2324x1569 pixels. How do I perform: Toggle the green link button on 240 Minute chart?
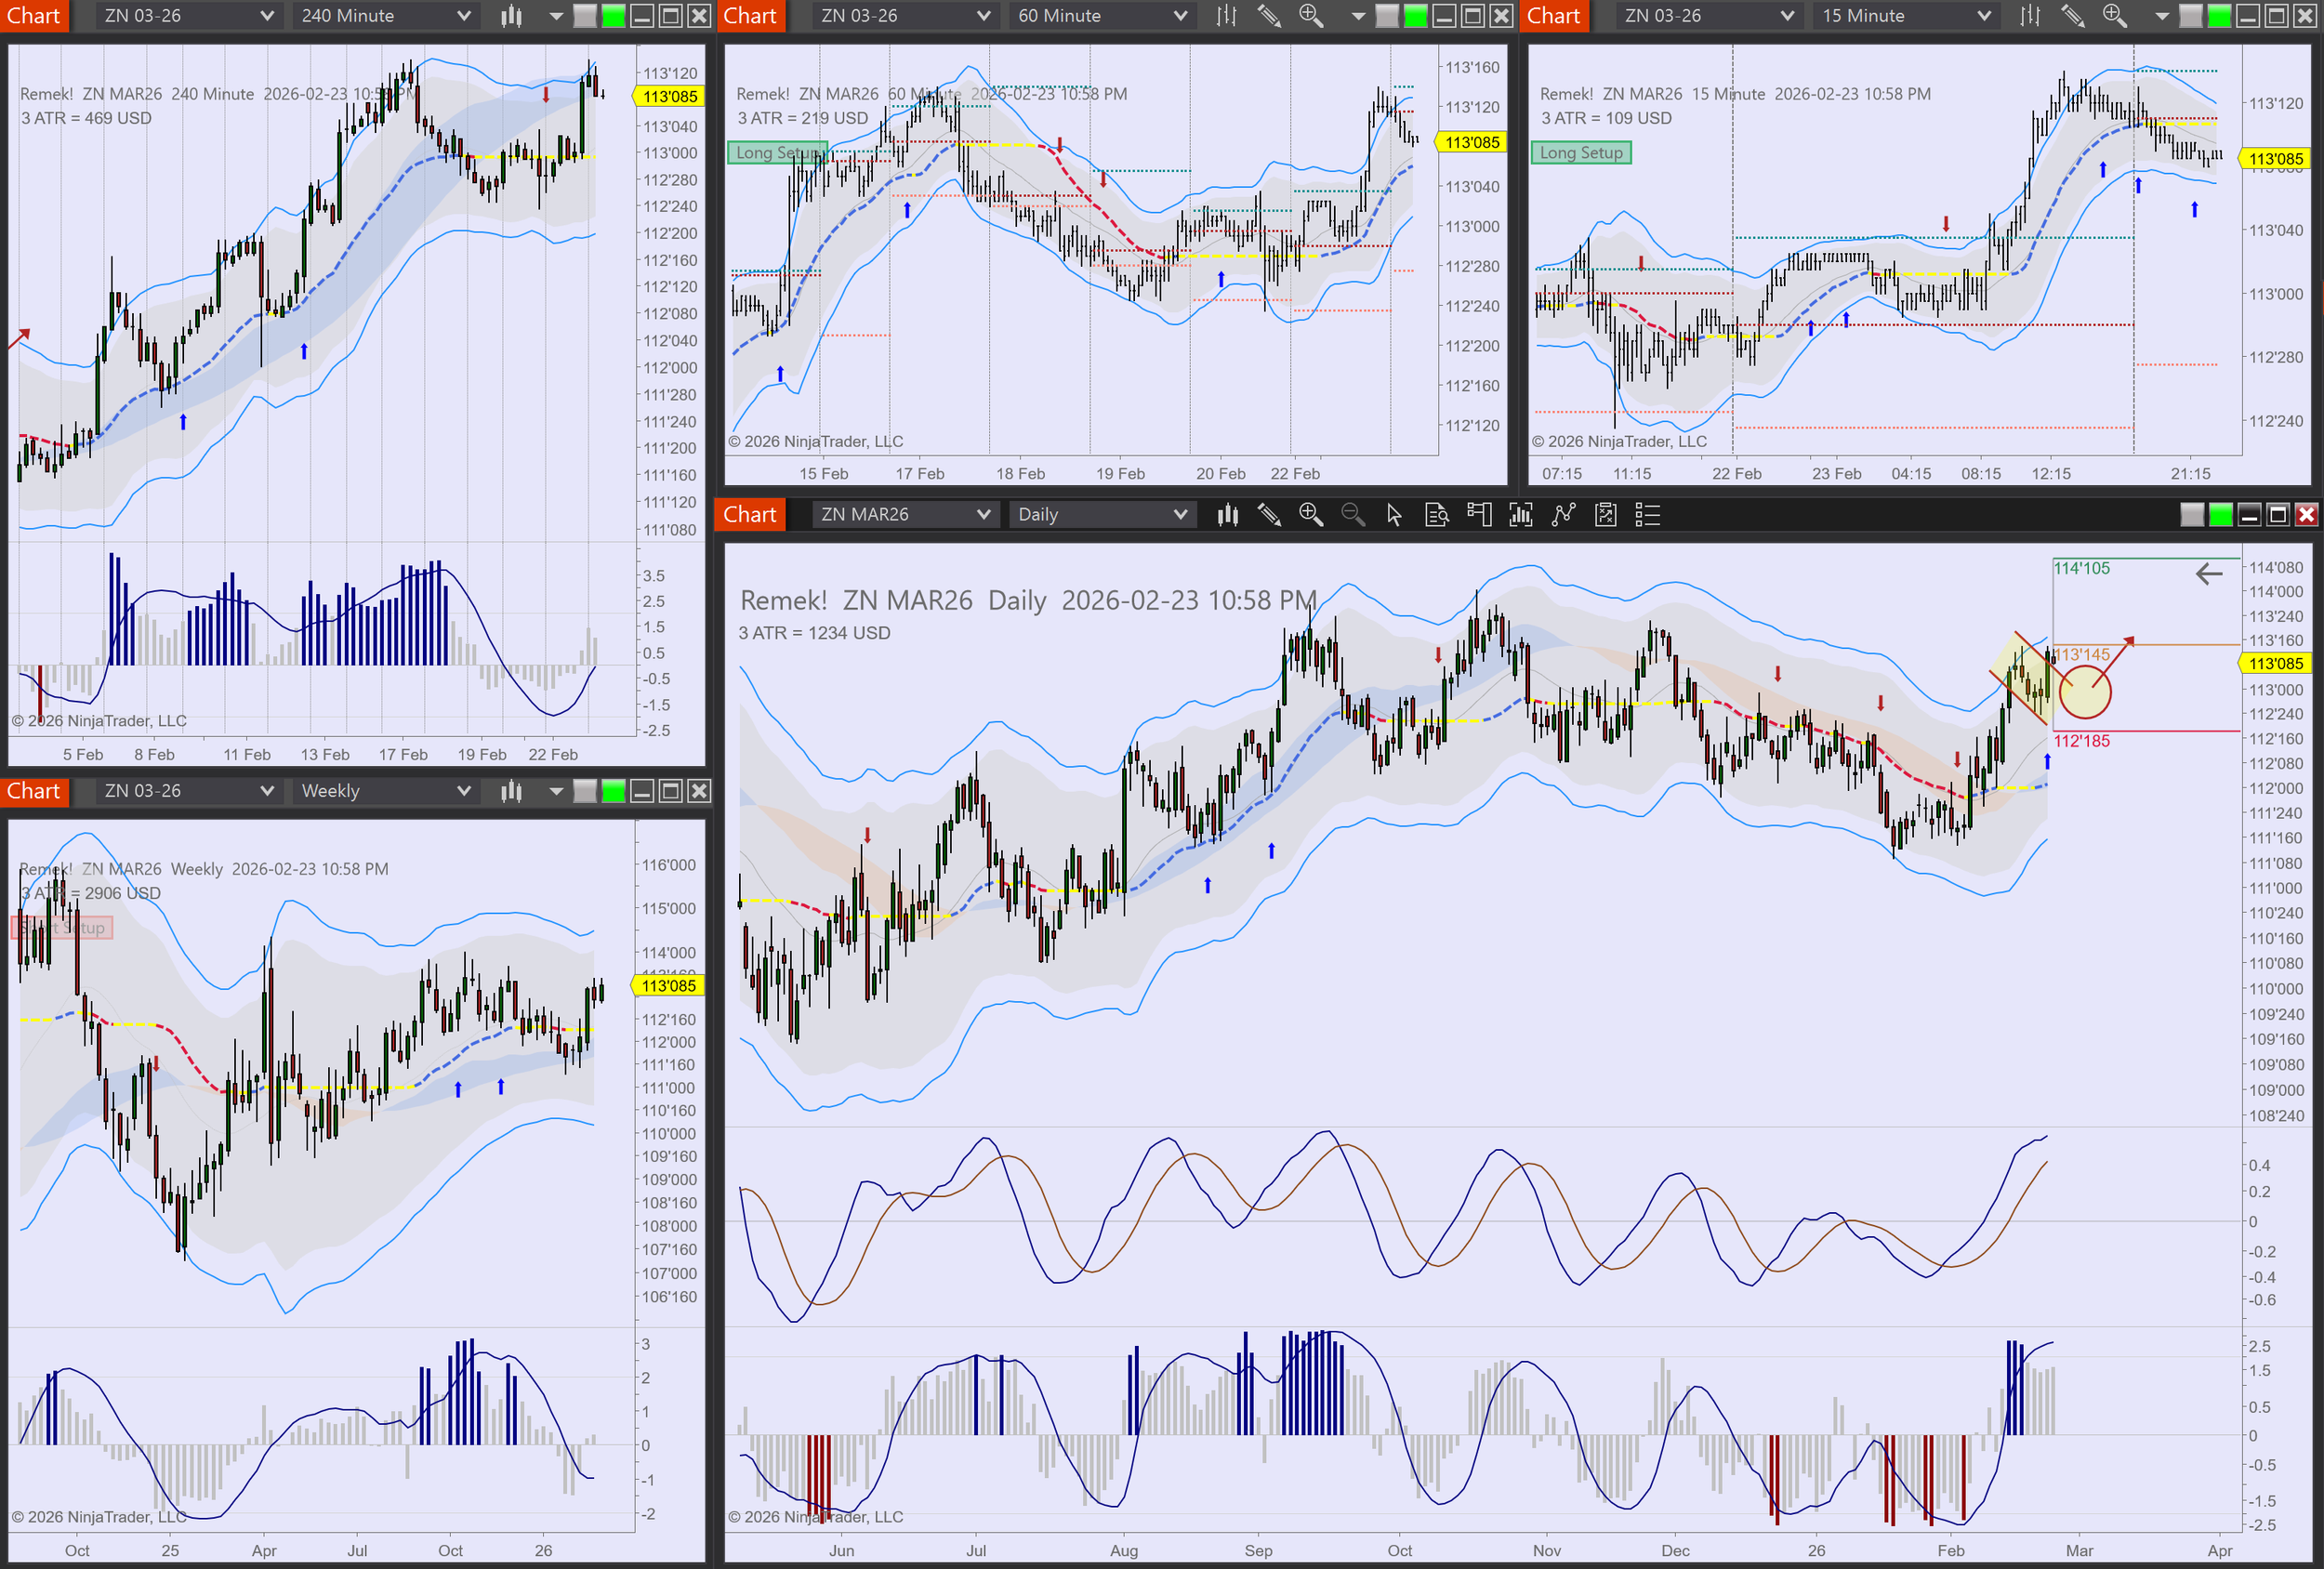pyautogui.click(x=613, y=16)
